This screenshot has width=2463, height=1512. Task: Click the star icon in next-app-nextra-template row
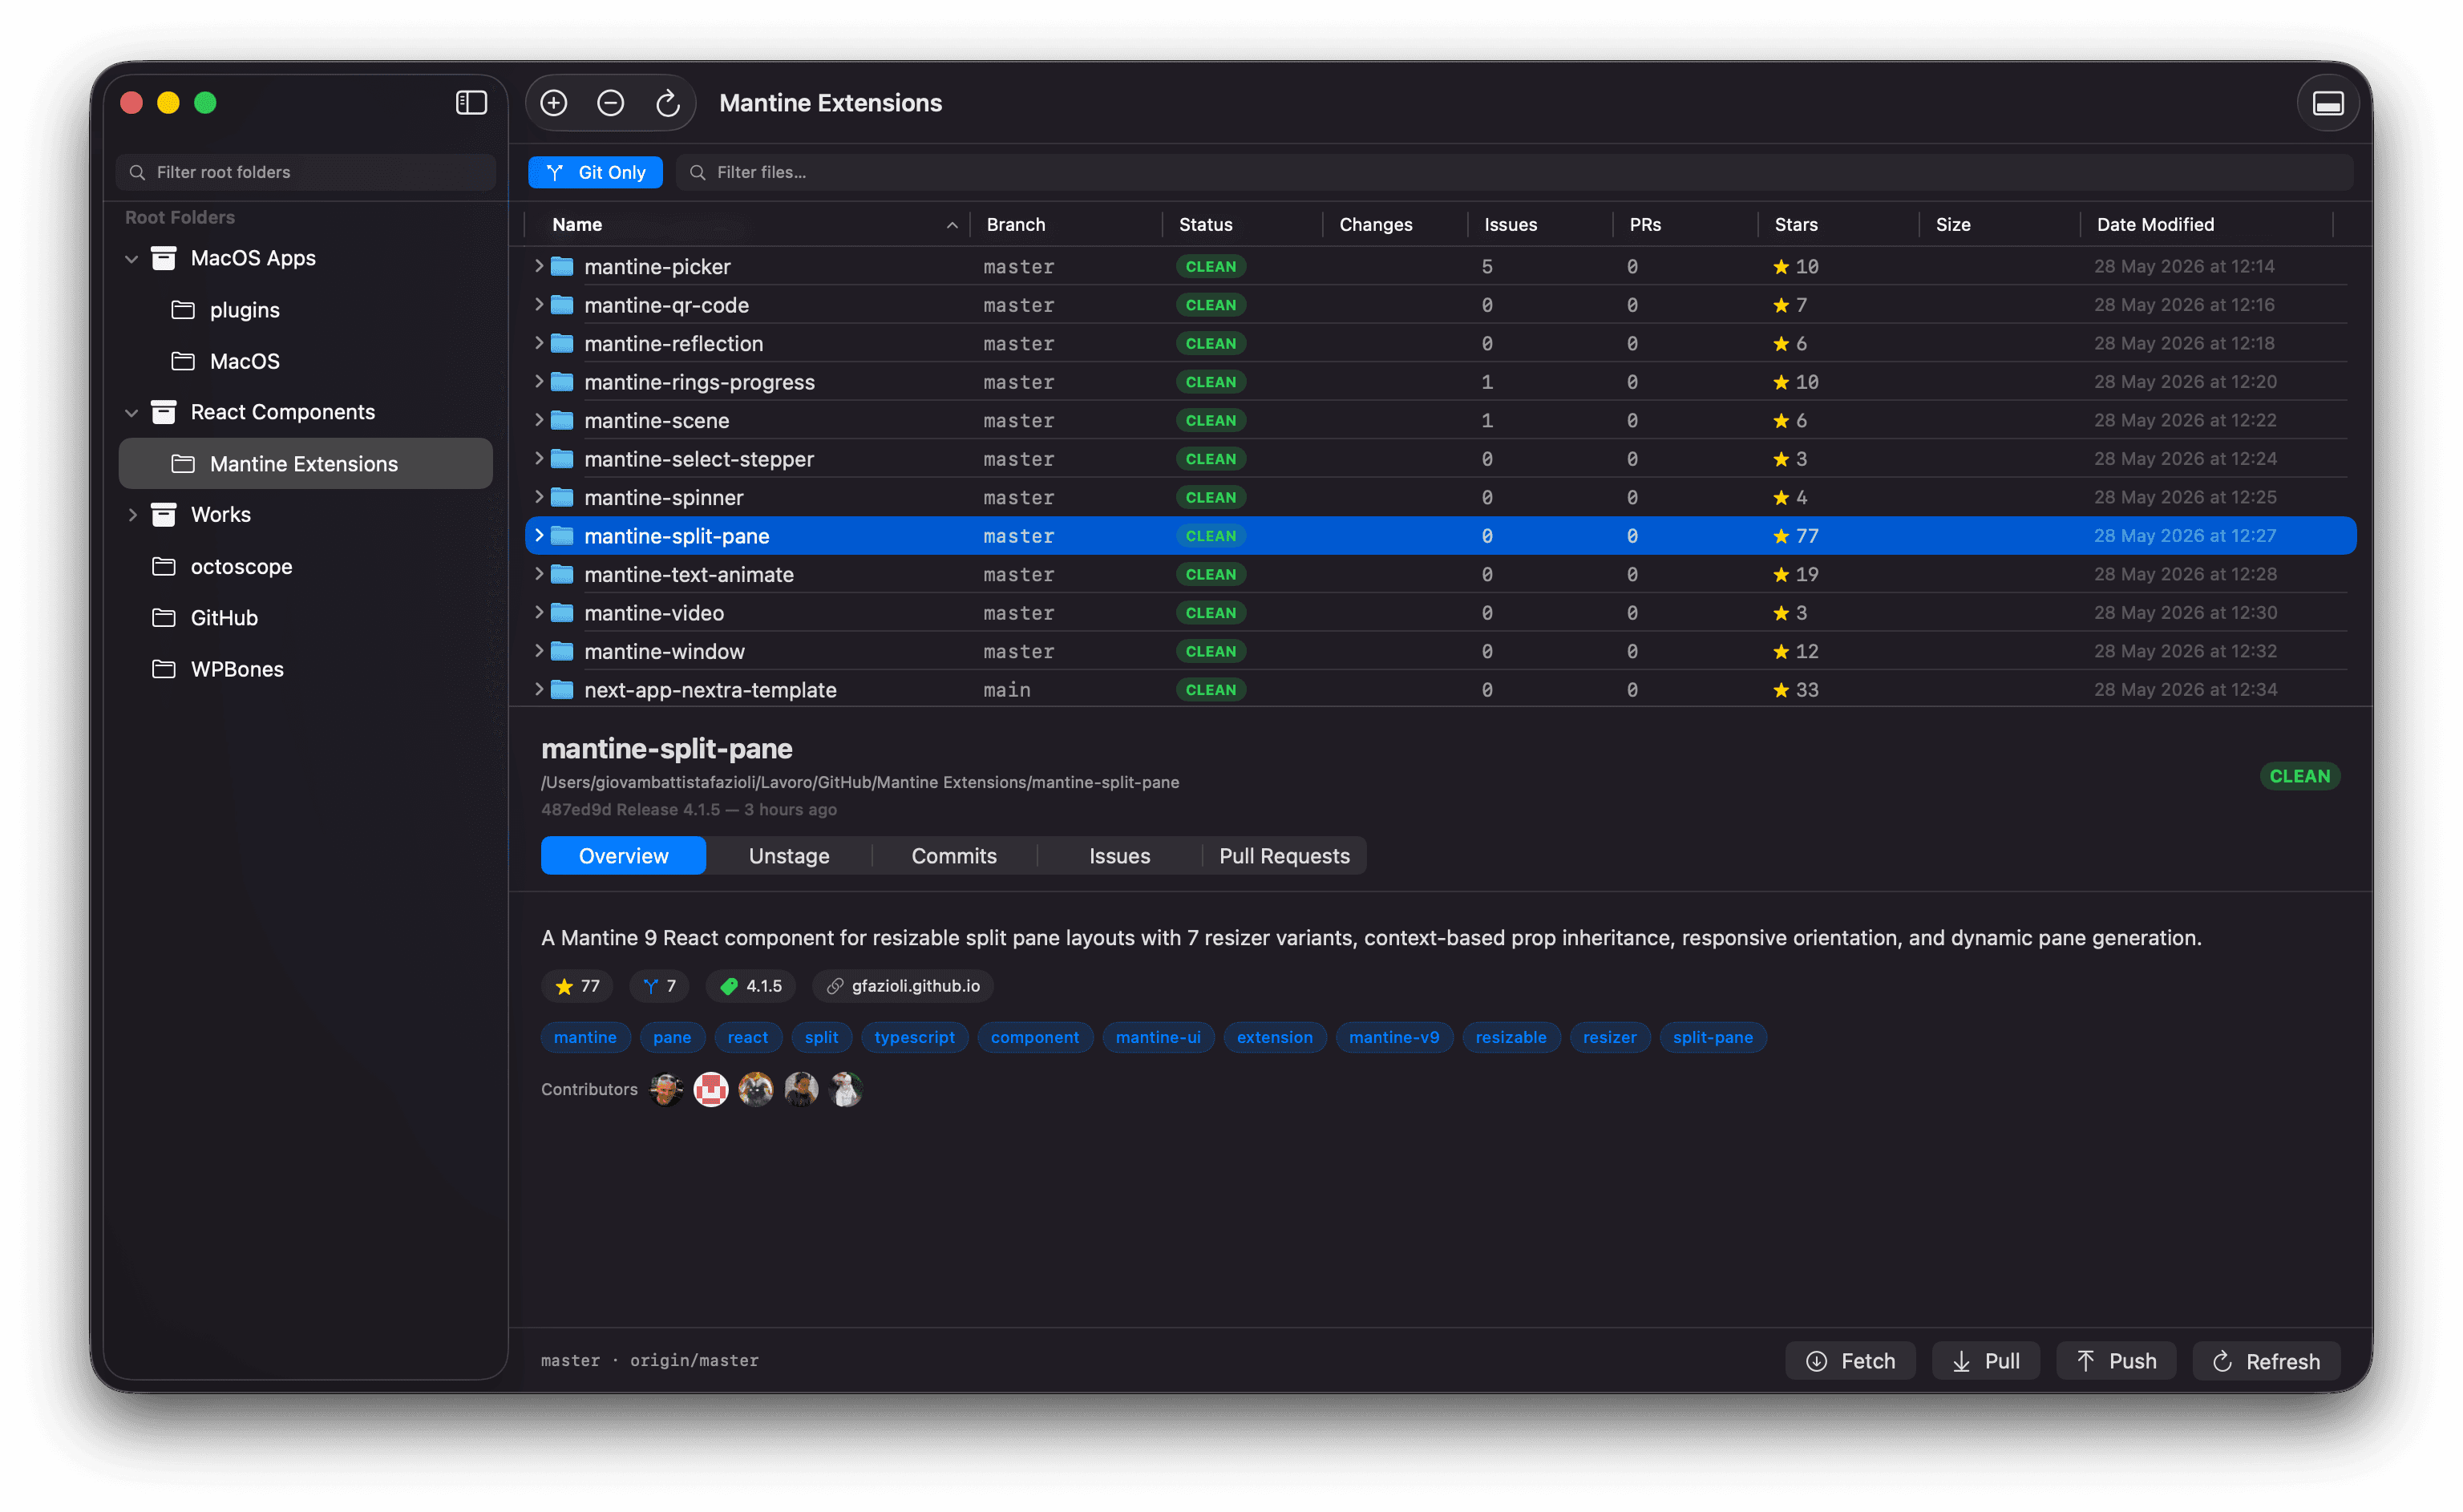point(1780,690)
